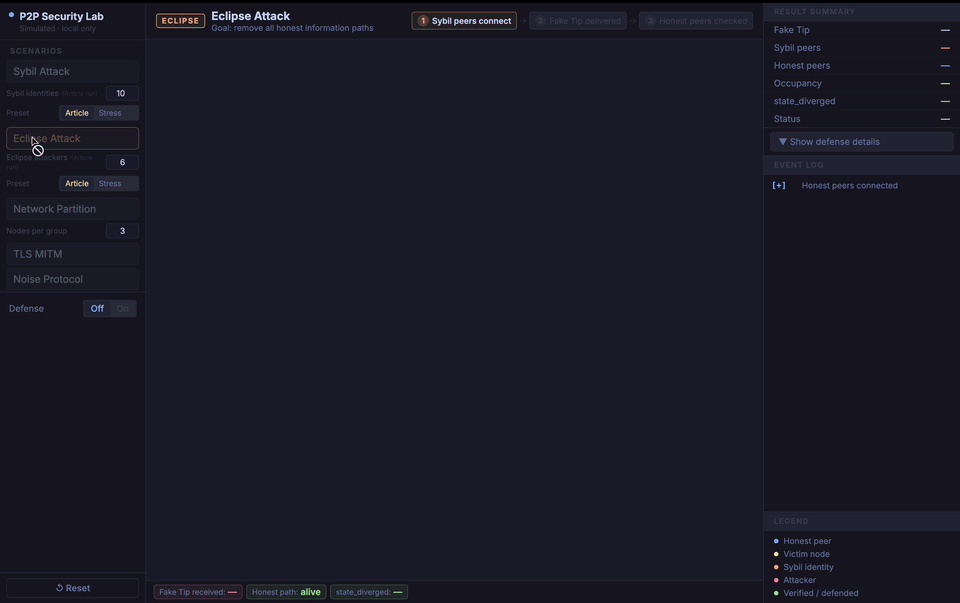This screenshot has height=603, width=960.
Task: Click the Sybil identity legend dot
Action: pyautogui.click(x=776, y=567)
